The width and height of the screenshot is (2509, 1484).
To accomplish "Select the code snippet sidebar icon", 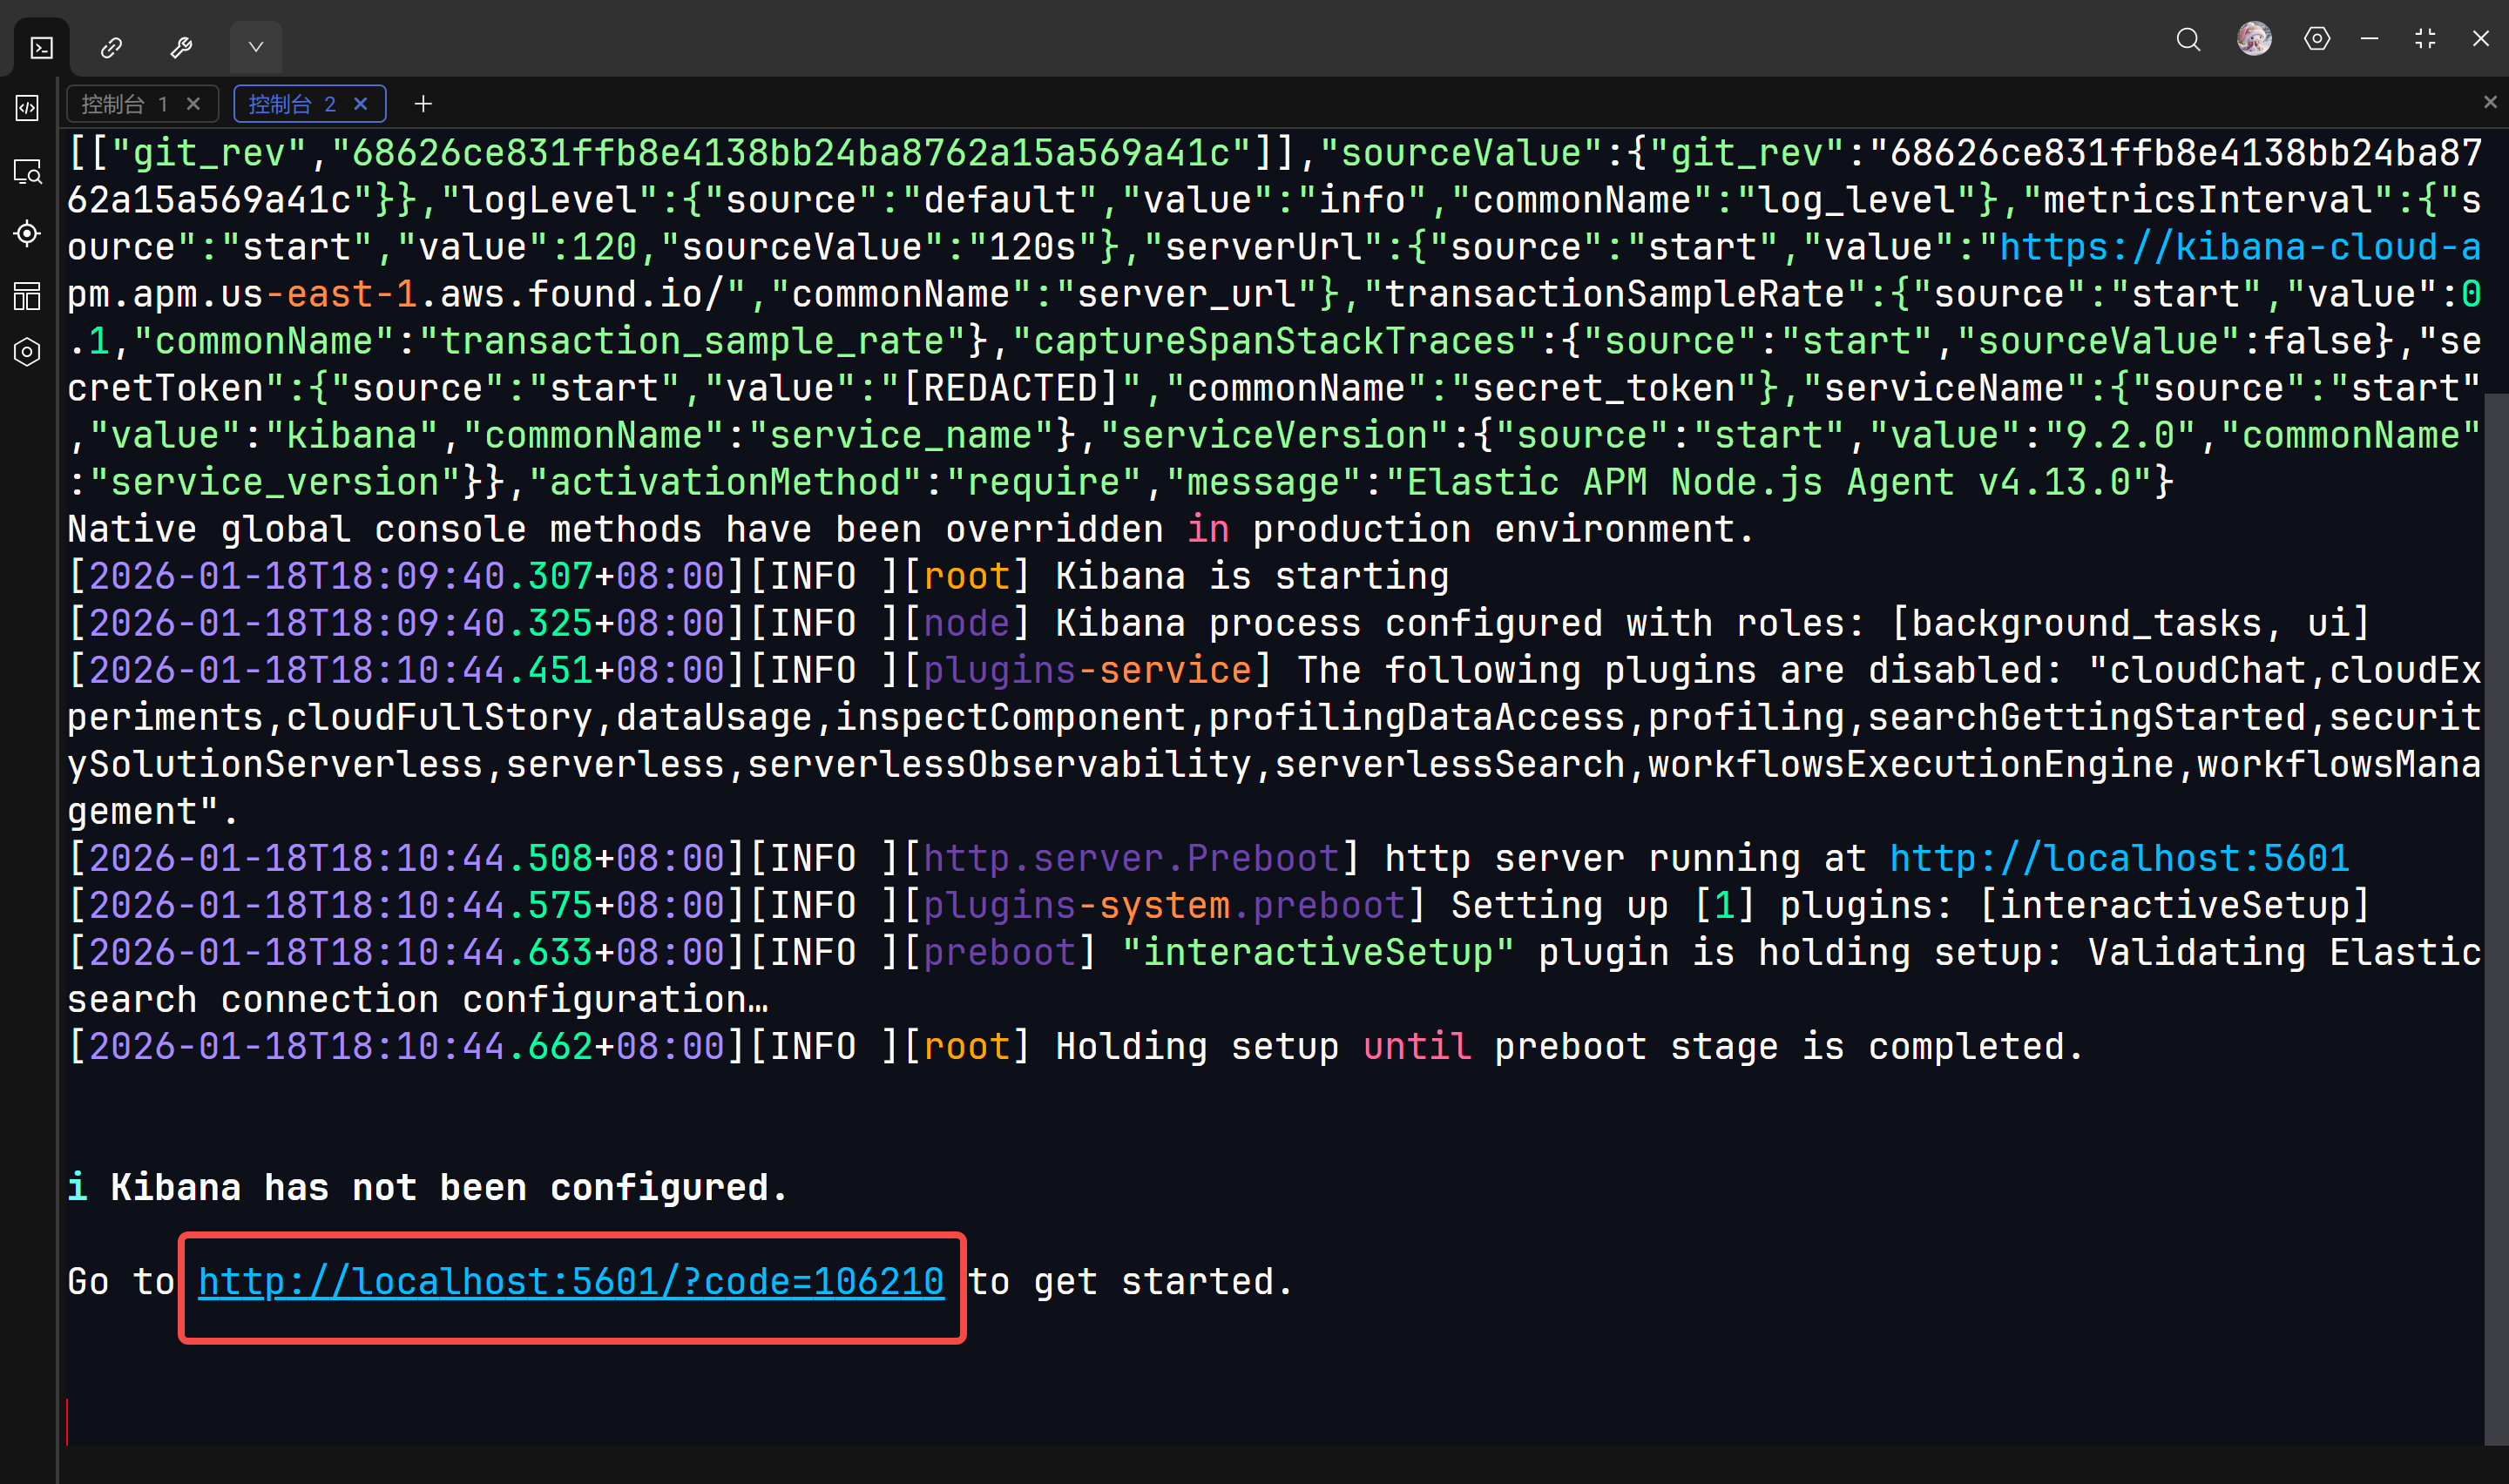I will pyautogui.click(x=27, y=107).
